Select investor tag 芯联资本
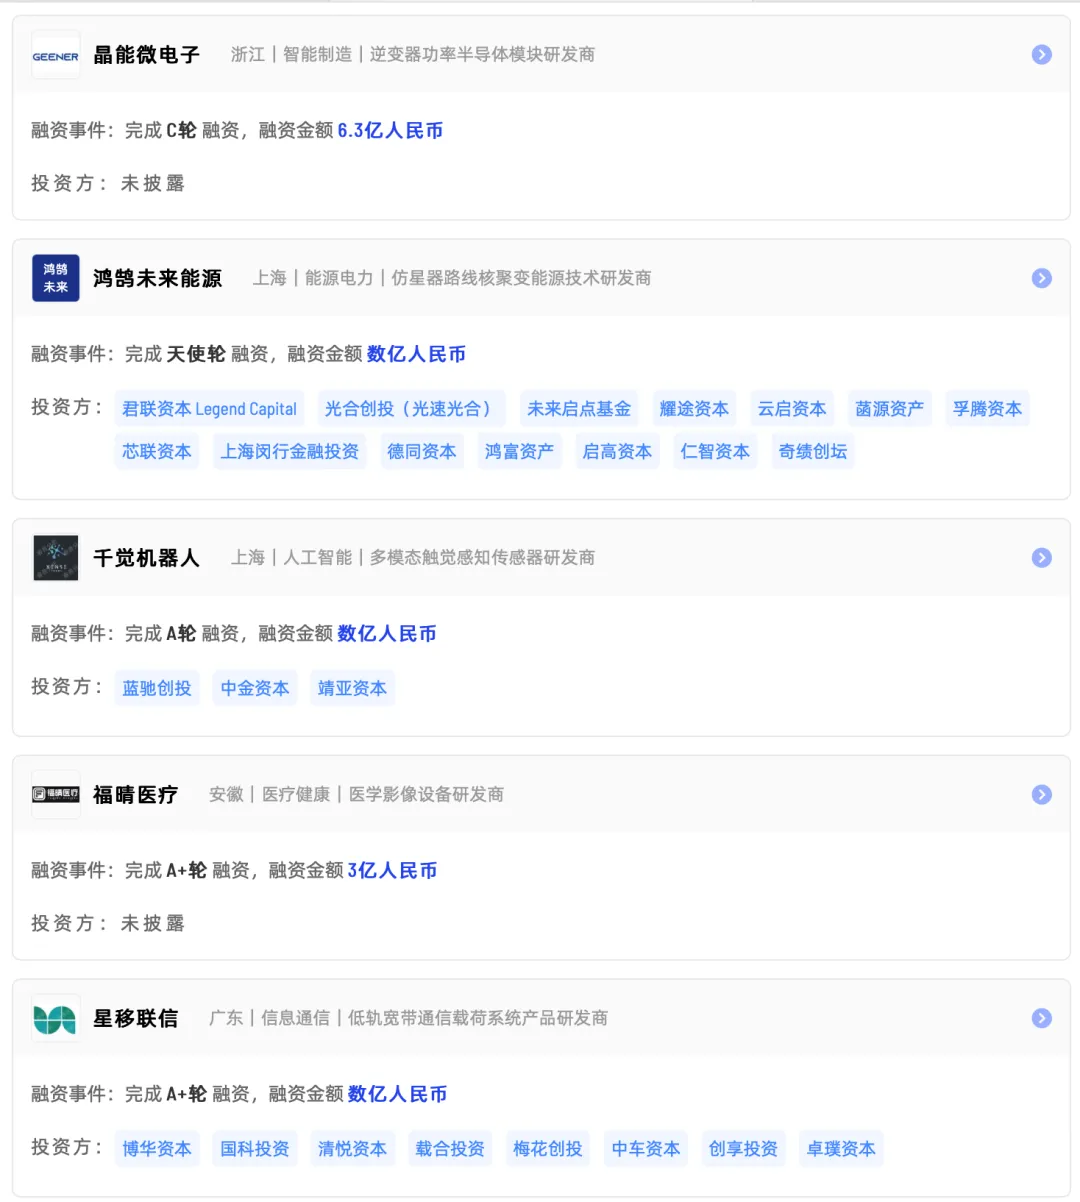Image resolution: width=1080 pixels, height=1202 pixels. point(157,452)
